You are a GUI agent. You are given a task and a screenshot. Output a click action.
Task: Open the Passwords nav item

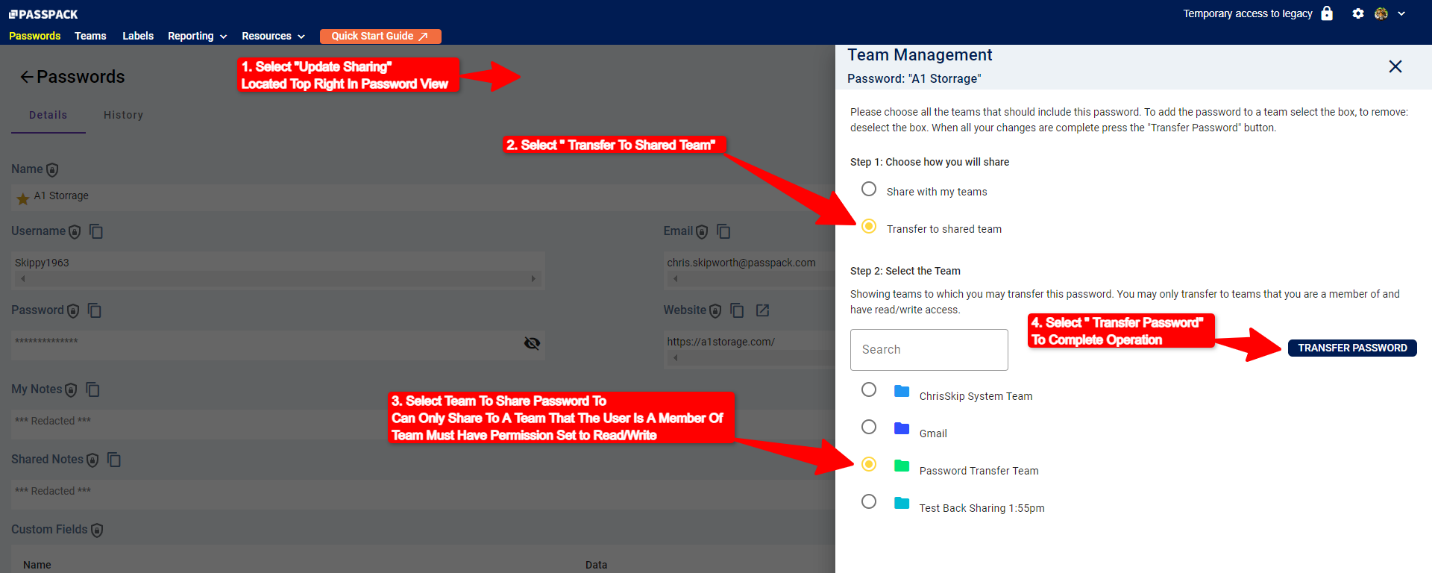(35, 36)
